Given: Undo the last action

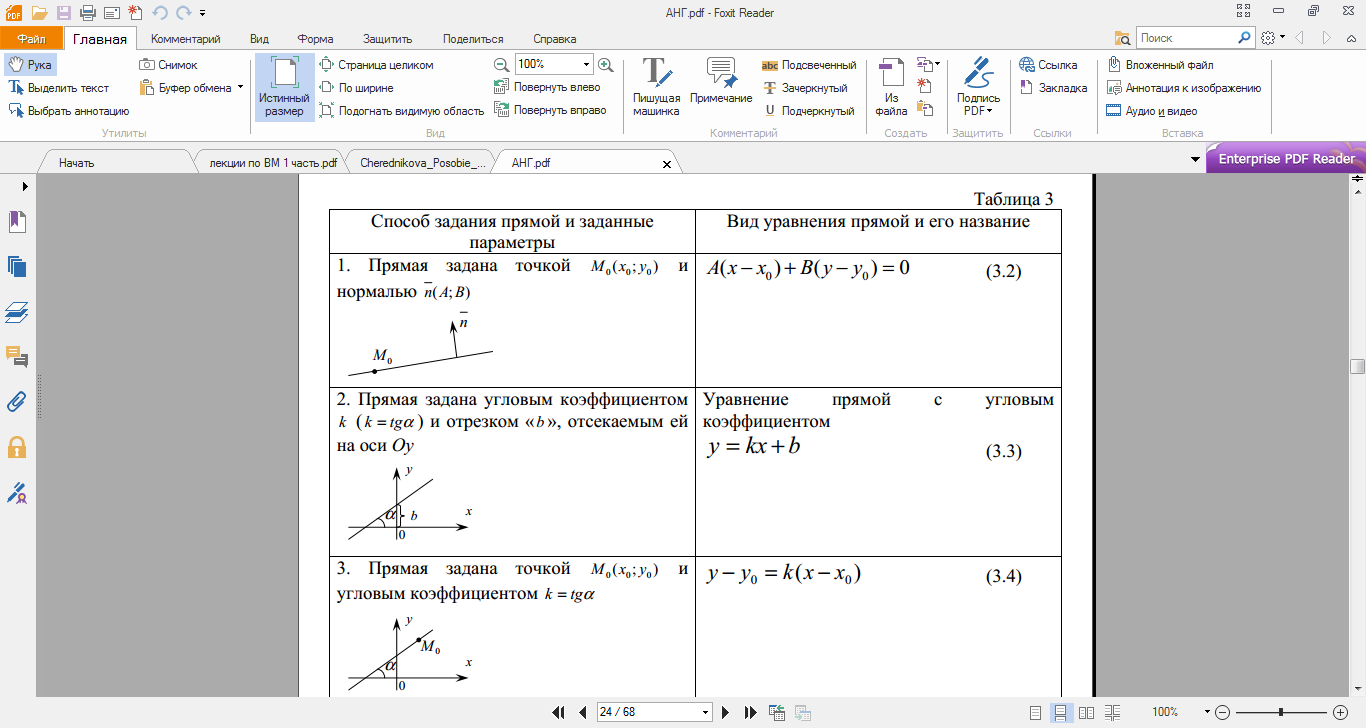Looking at the screenshot, I should pos(159,13).
